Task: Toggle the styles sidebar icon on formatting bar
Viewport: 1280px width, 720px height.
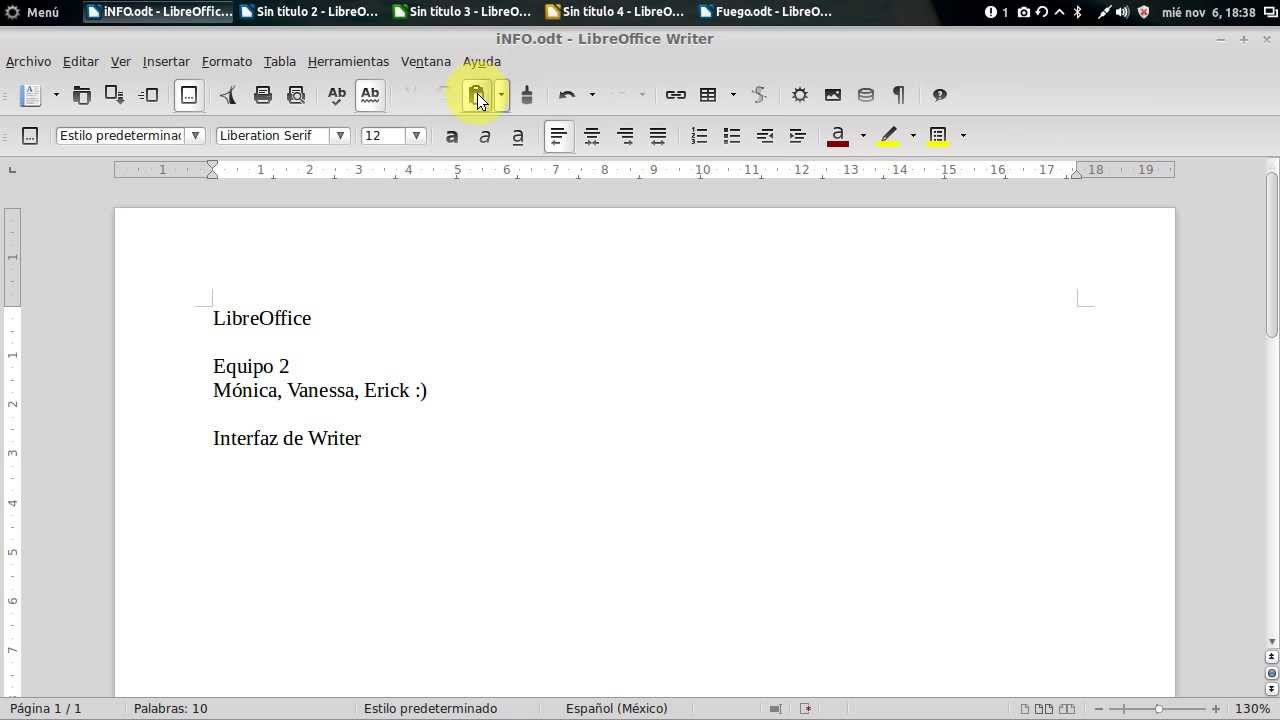Action: (30, 136)
